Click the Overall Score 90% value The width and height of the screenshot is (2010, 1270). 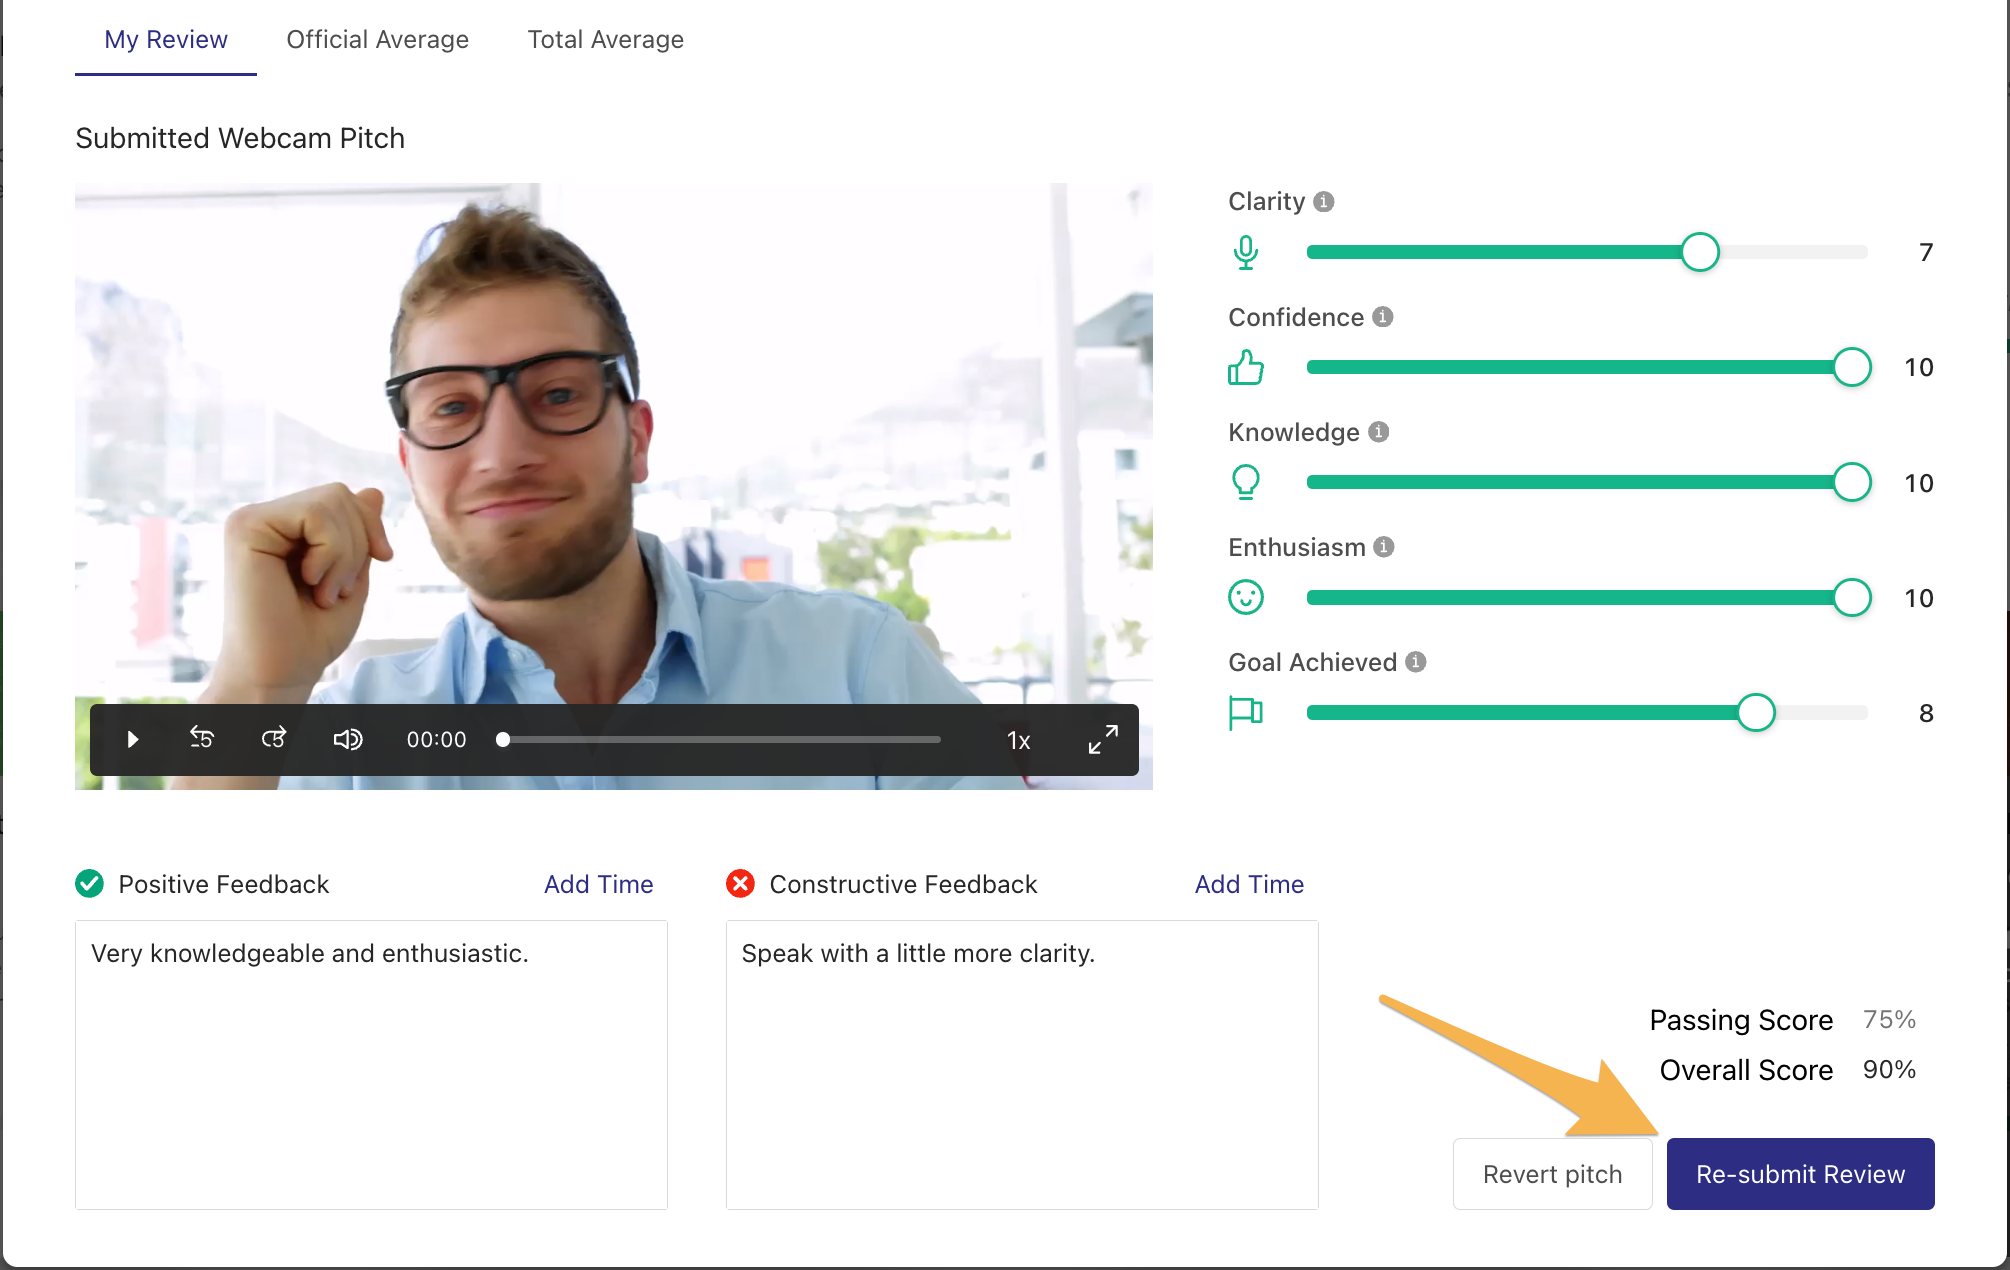coord(1889,1070)
